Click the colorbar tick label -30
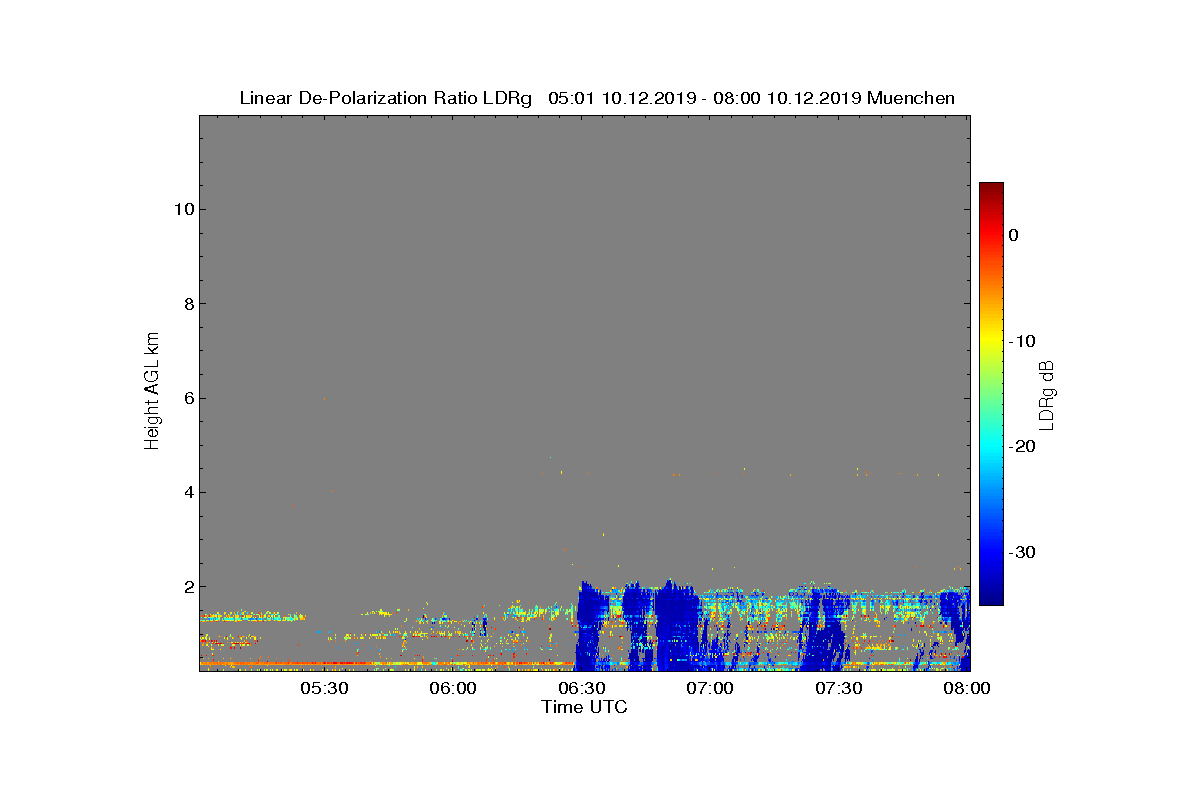Viewport: 1200px width, 800px height. click(1021, 552)
